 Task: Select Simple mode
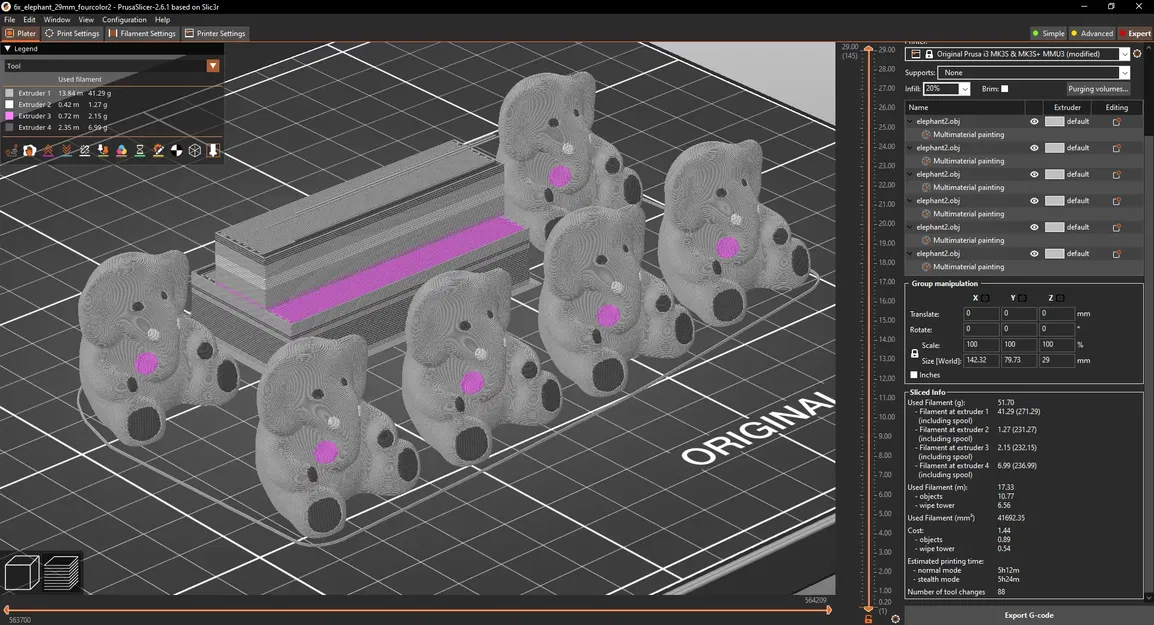(1049, 33)
